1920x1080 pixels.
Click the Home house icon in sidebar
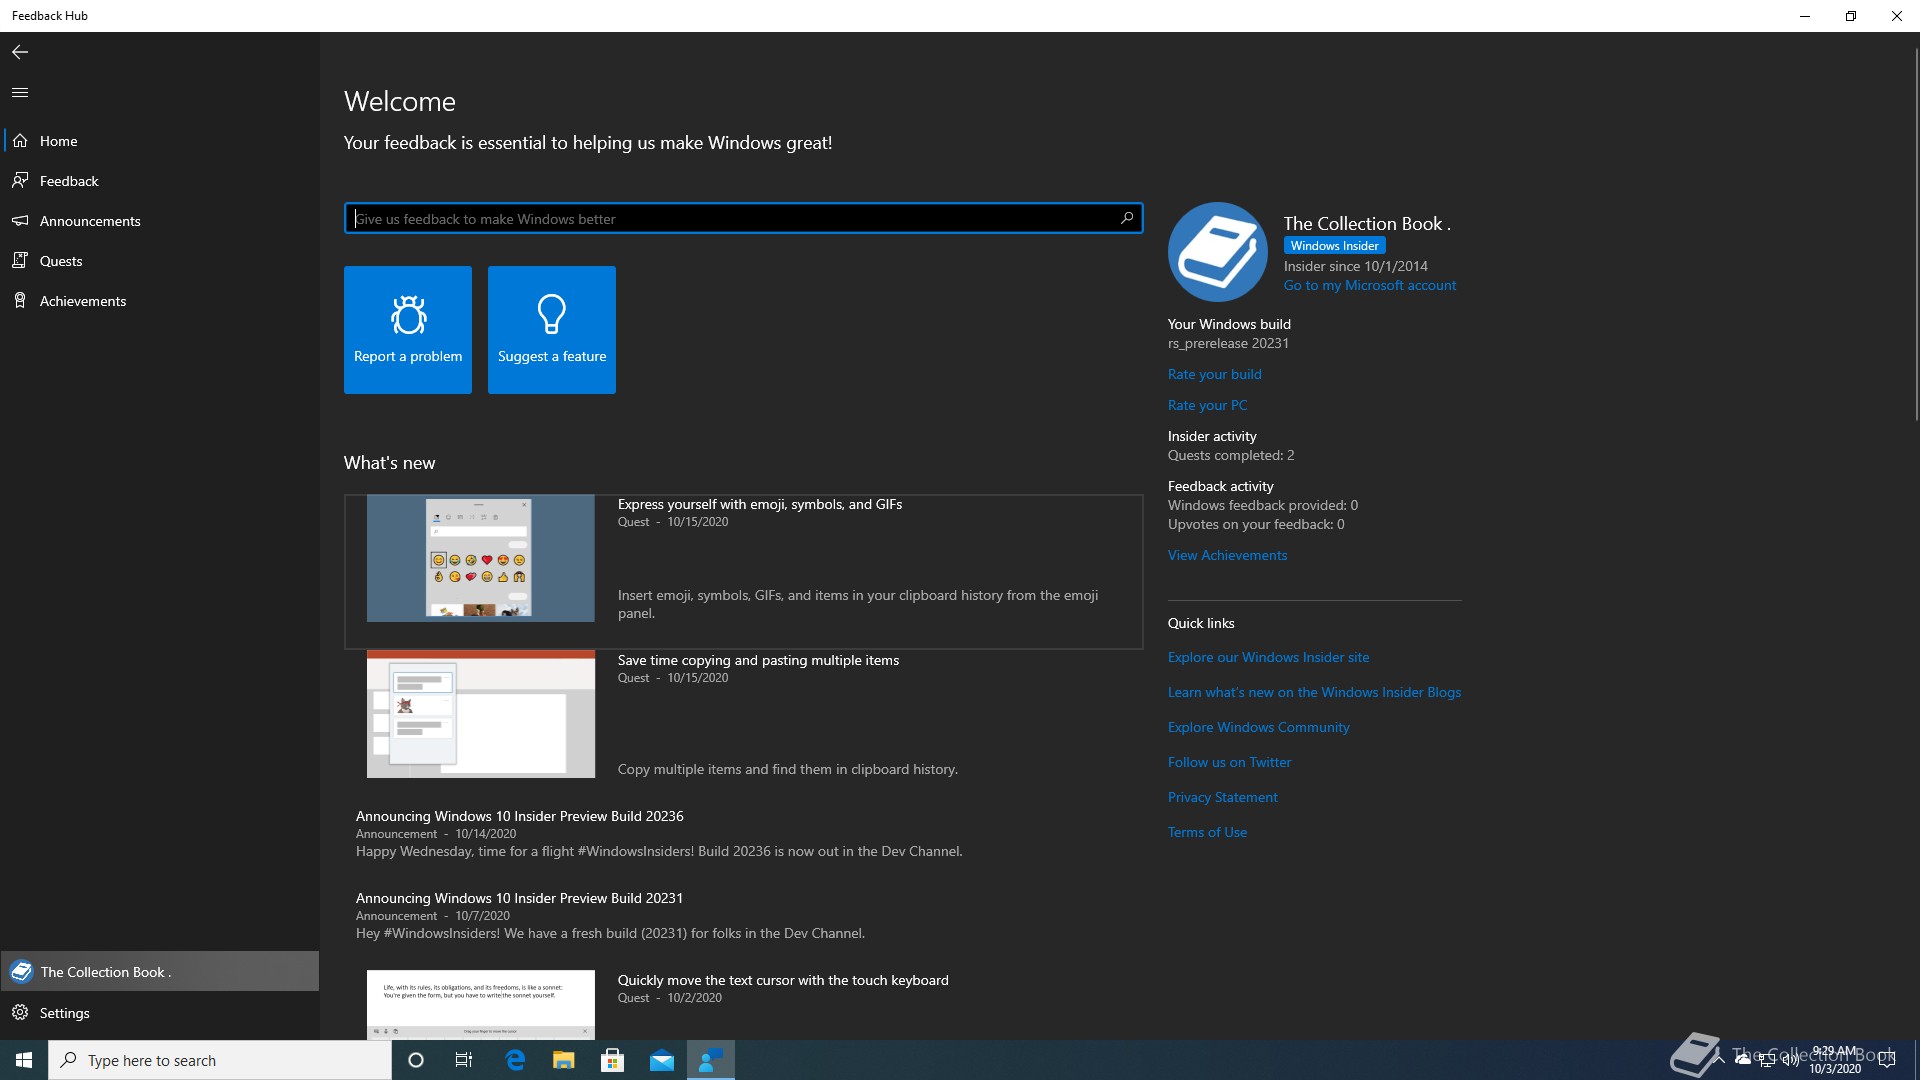point(20,141)
